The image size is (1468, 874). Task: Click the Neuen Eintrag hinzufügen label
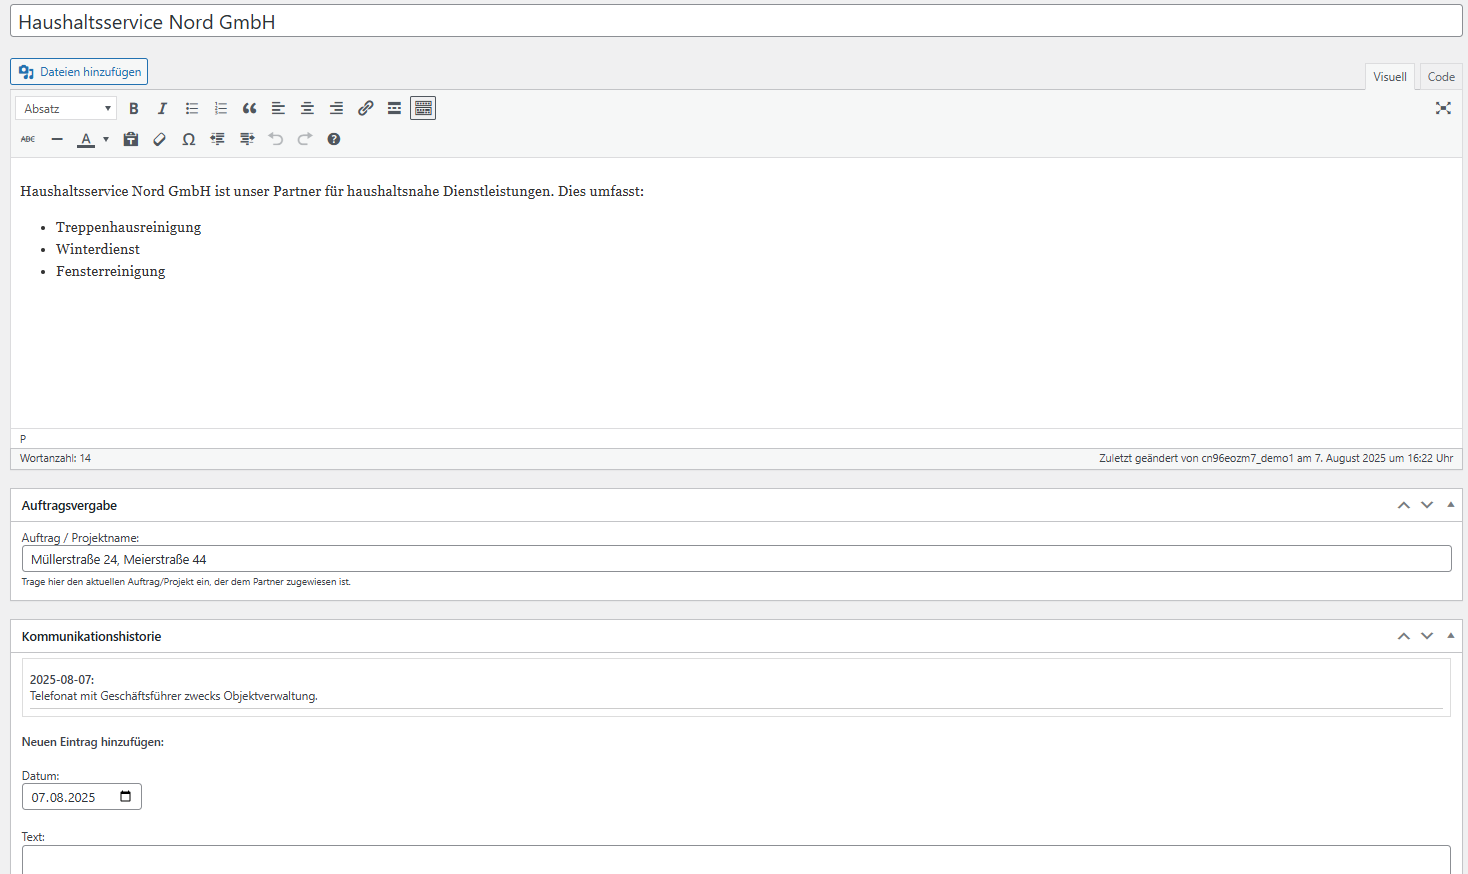click(x=93, y=742)
